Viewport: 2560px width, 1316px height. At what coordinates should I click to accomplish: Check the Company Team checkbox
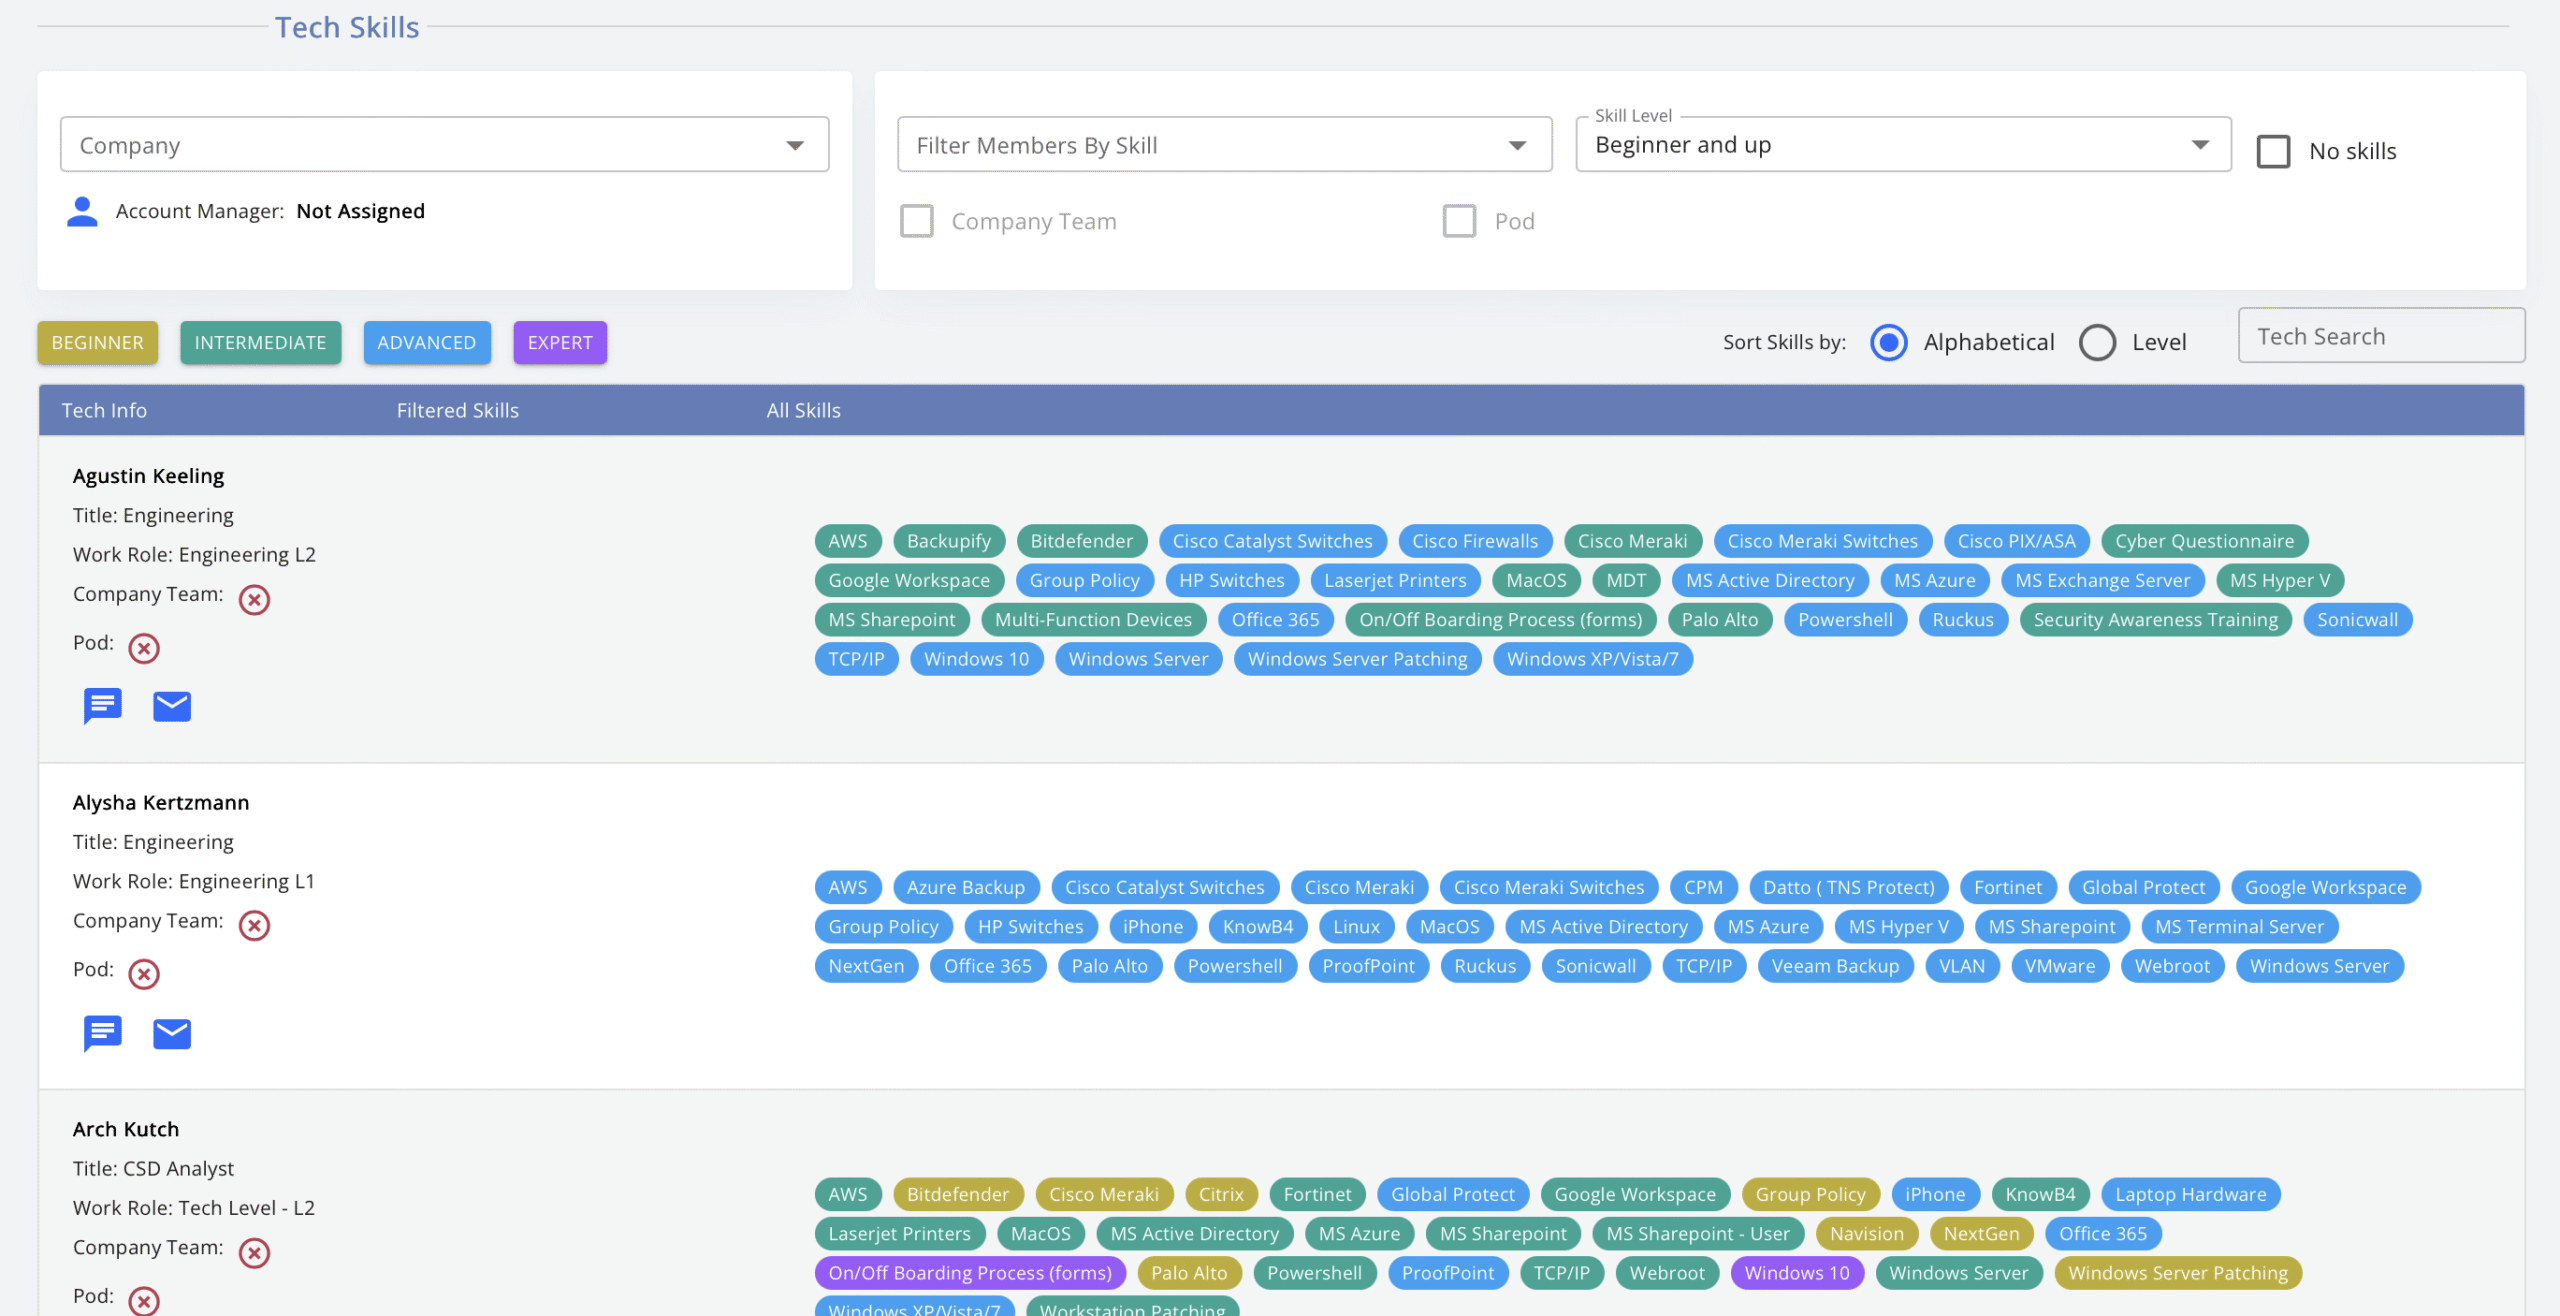point(917,221)
